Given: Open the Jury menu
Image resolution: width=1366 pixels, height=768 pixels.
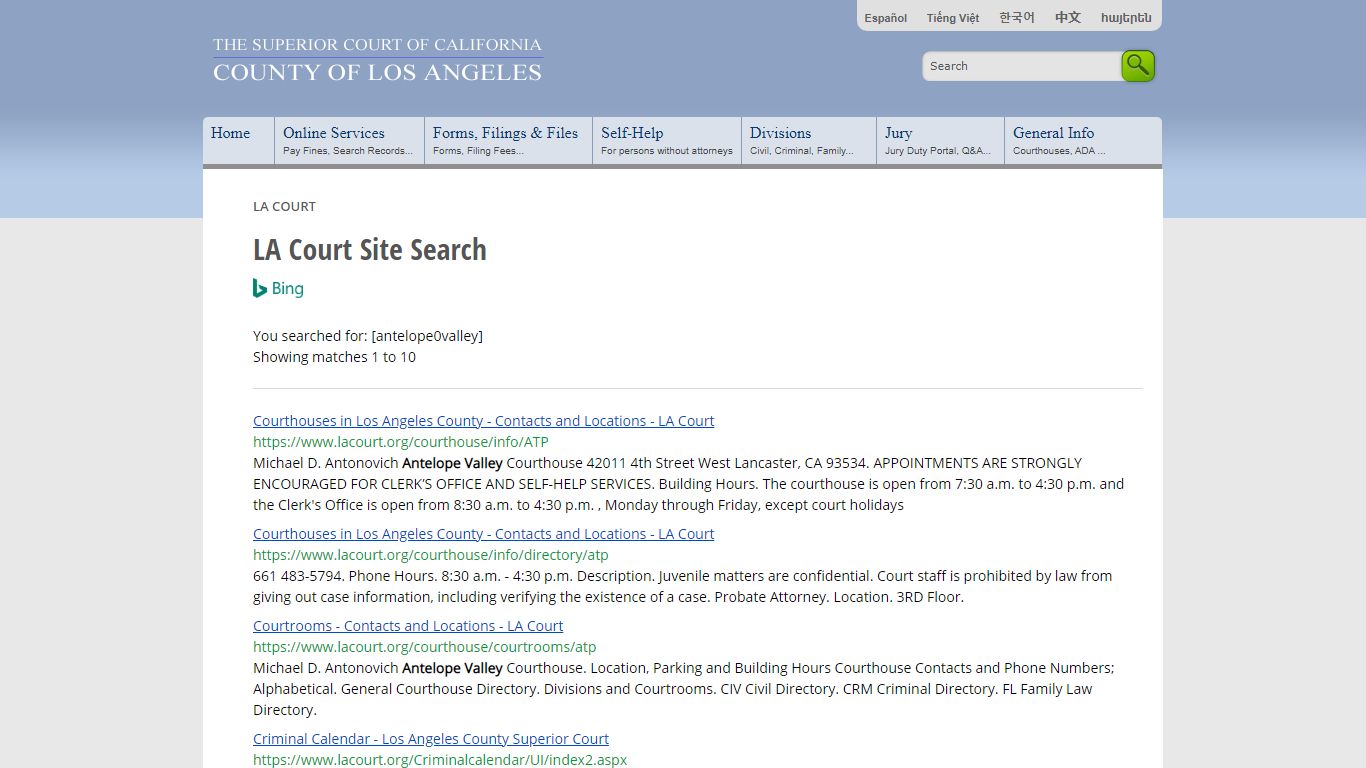Looking at the screenshot, I should [940, 141].
